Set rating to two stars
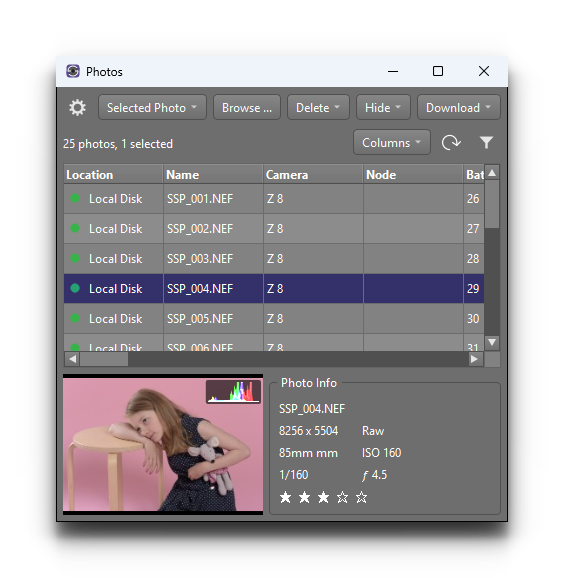Viewport: 564px width, 578px height. click(x=304, y=497)
